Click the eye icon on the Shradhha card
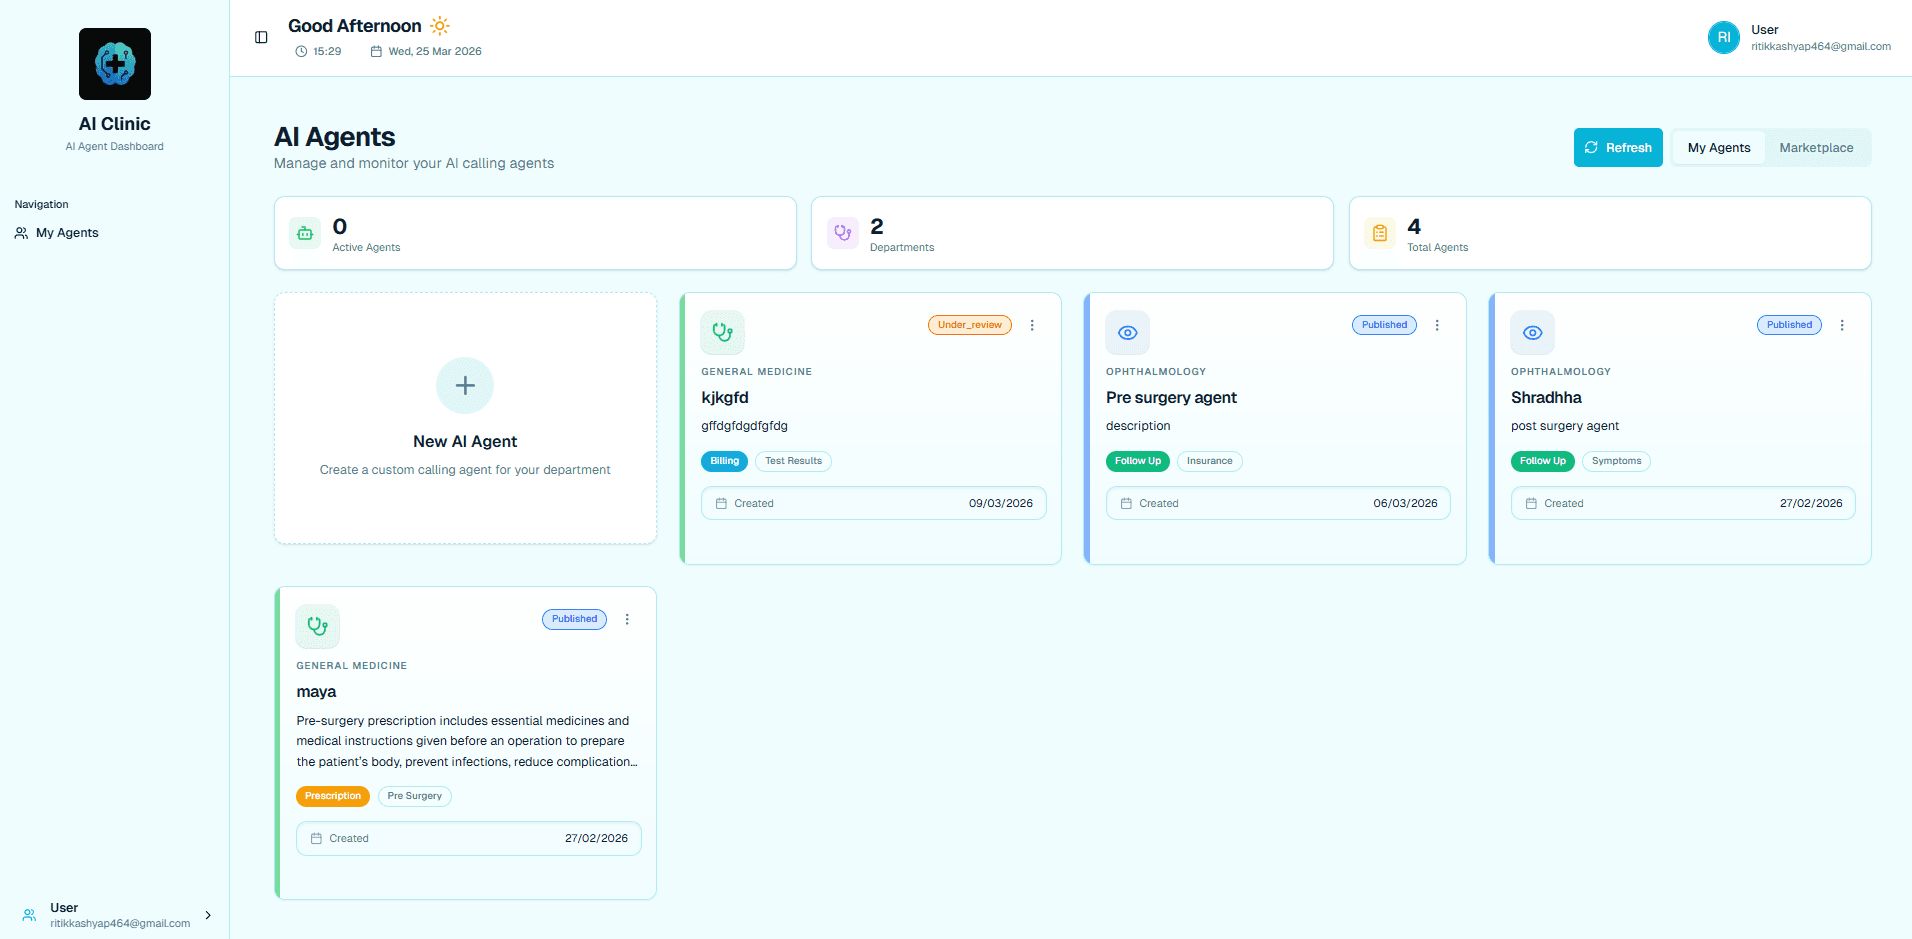1912x939 pixels. tap(1532, 332)
